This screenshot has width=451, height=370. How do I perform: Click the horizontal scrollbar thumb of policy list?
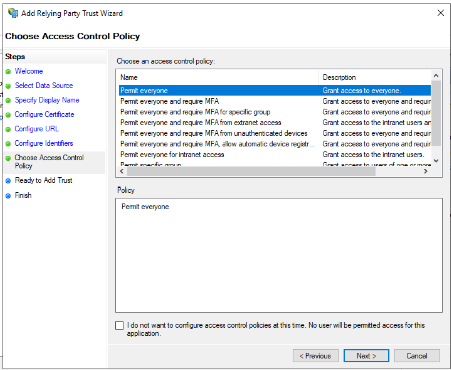[251, 171]
